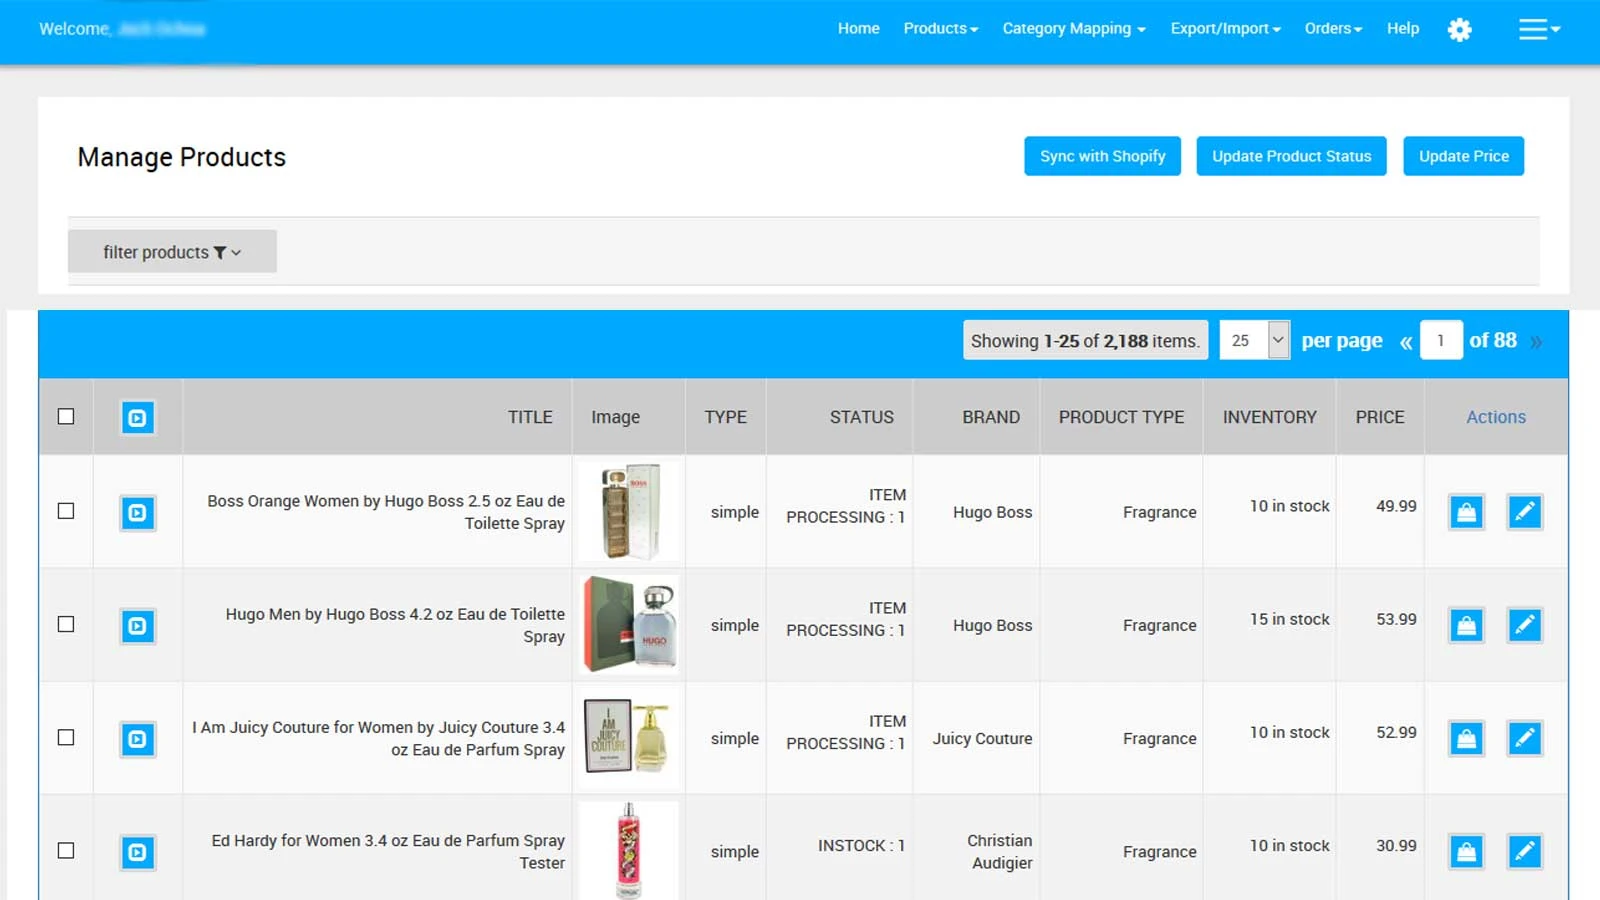Click shopping bag icon for Boss Orange Women
This screenshot has width=1600, height=900.
pyautogui.click(x=1466, y=512)
